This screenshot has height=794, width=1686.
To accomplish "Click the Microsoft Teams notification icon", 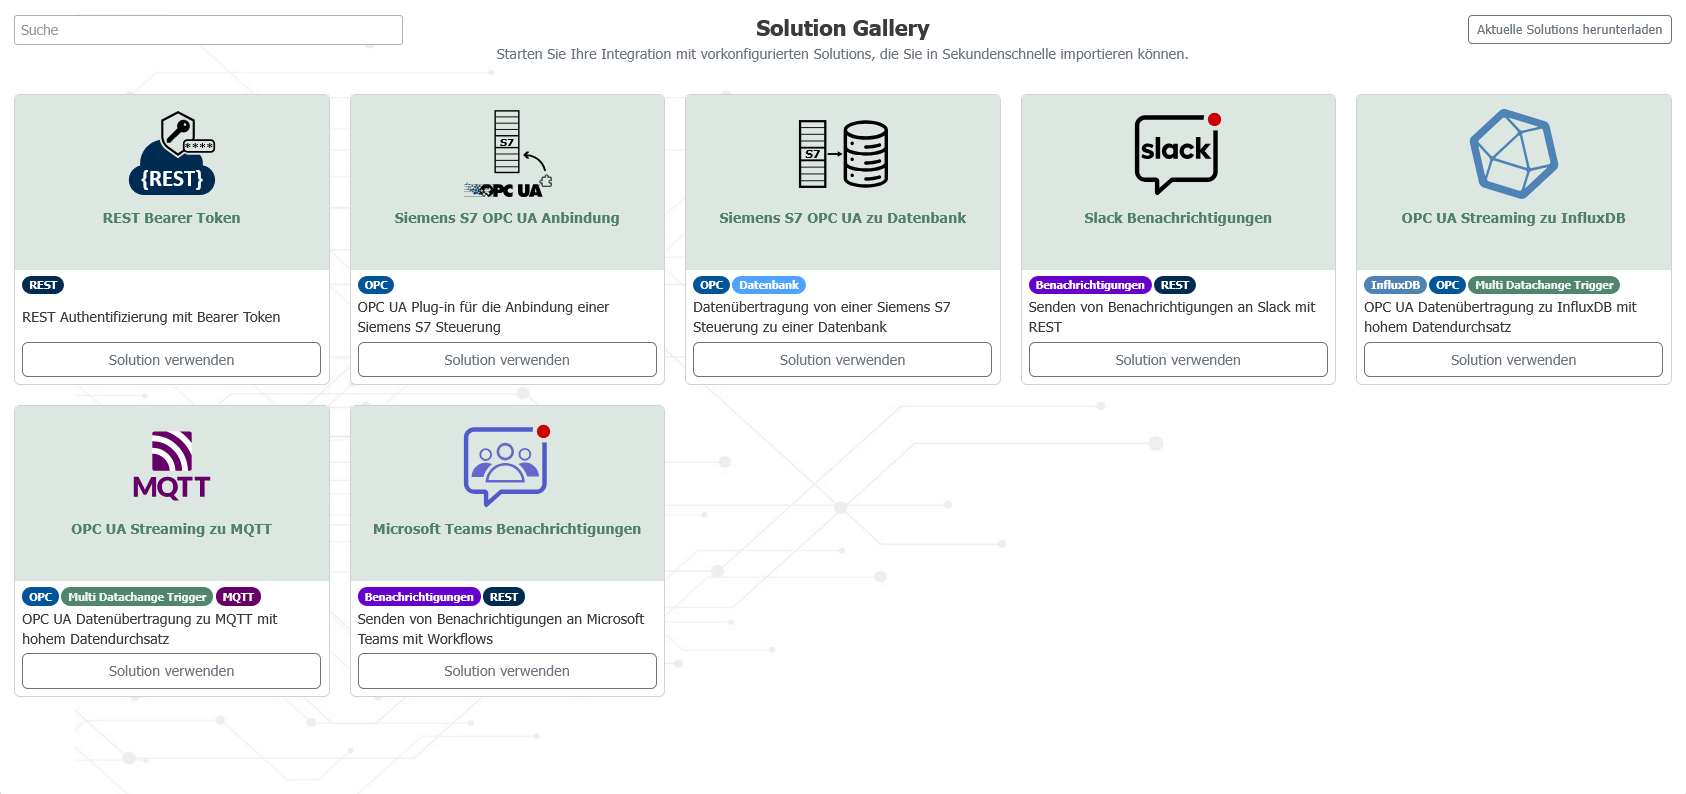I will [x=506, y=465].
